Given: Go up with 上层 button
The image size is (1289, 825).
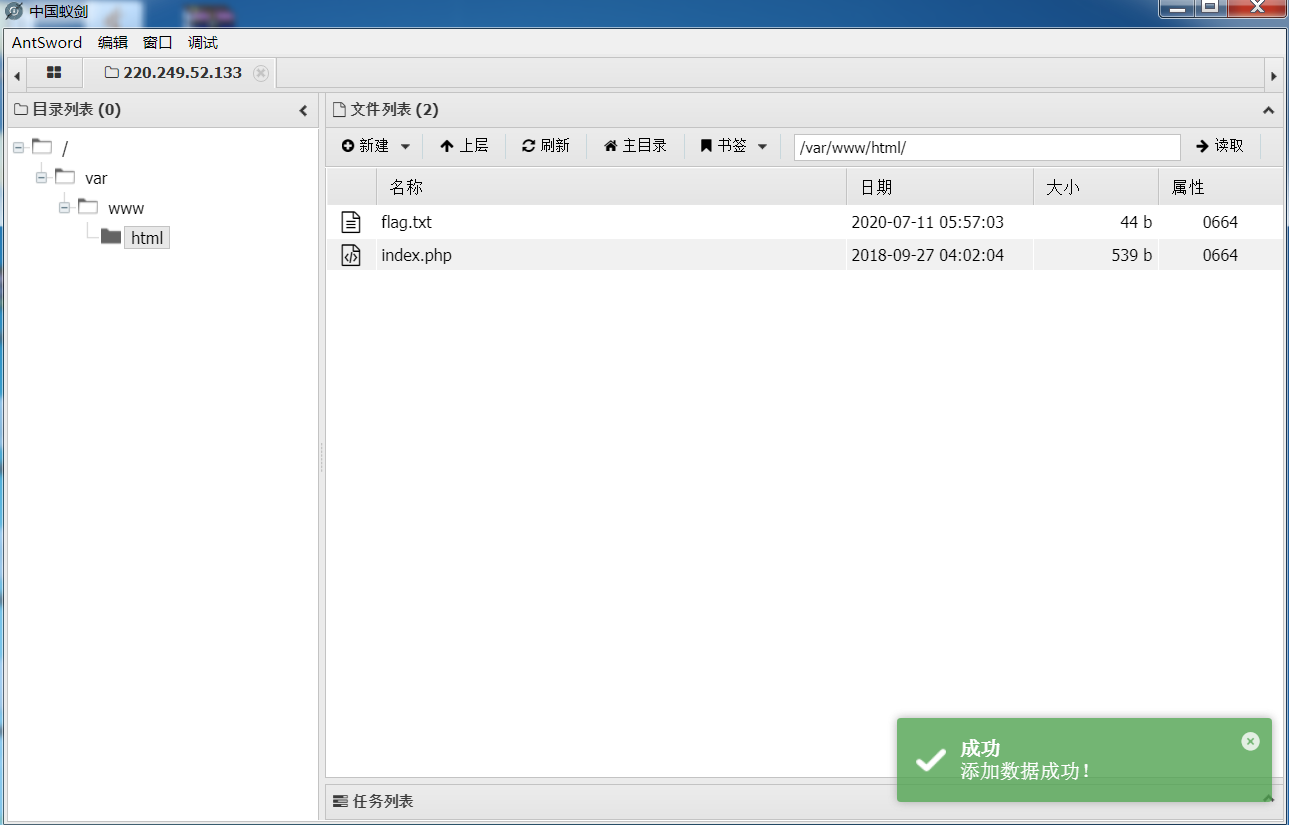Looking at the screenshot, I should [x=464, y=146].
